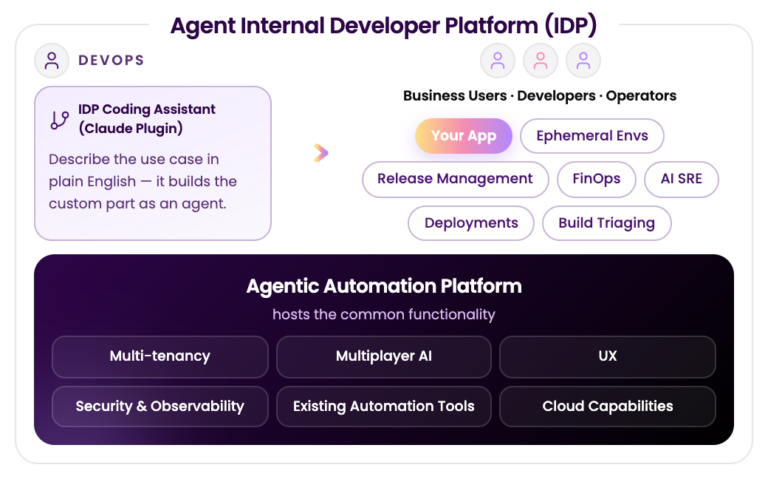Click the 'Describe the use case' description text
This screenshot has width=768, height=479.
pos(143,182)
